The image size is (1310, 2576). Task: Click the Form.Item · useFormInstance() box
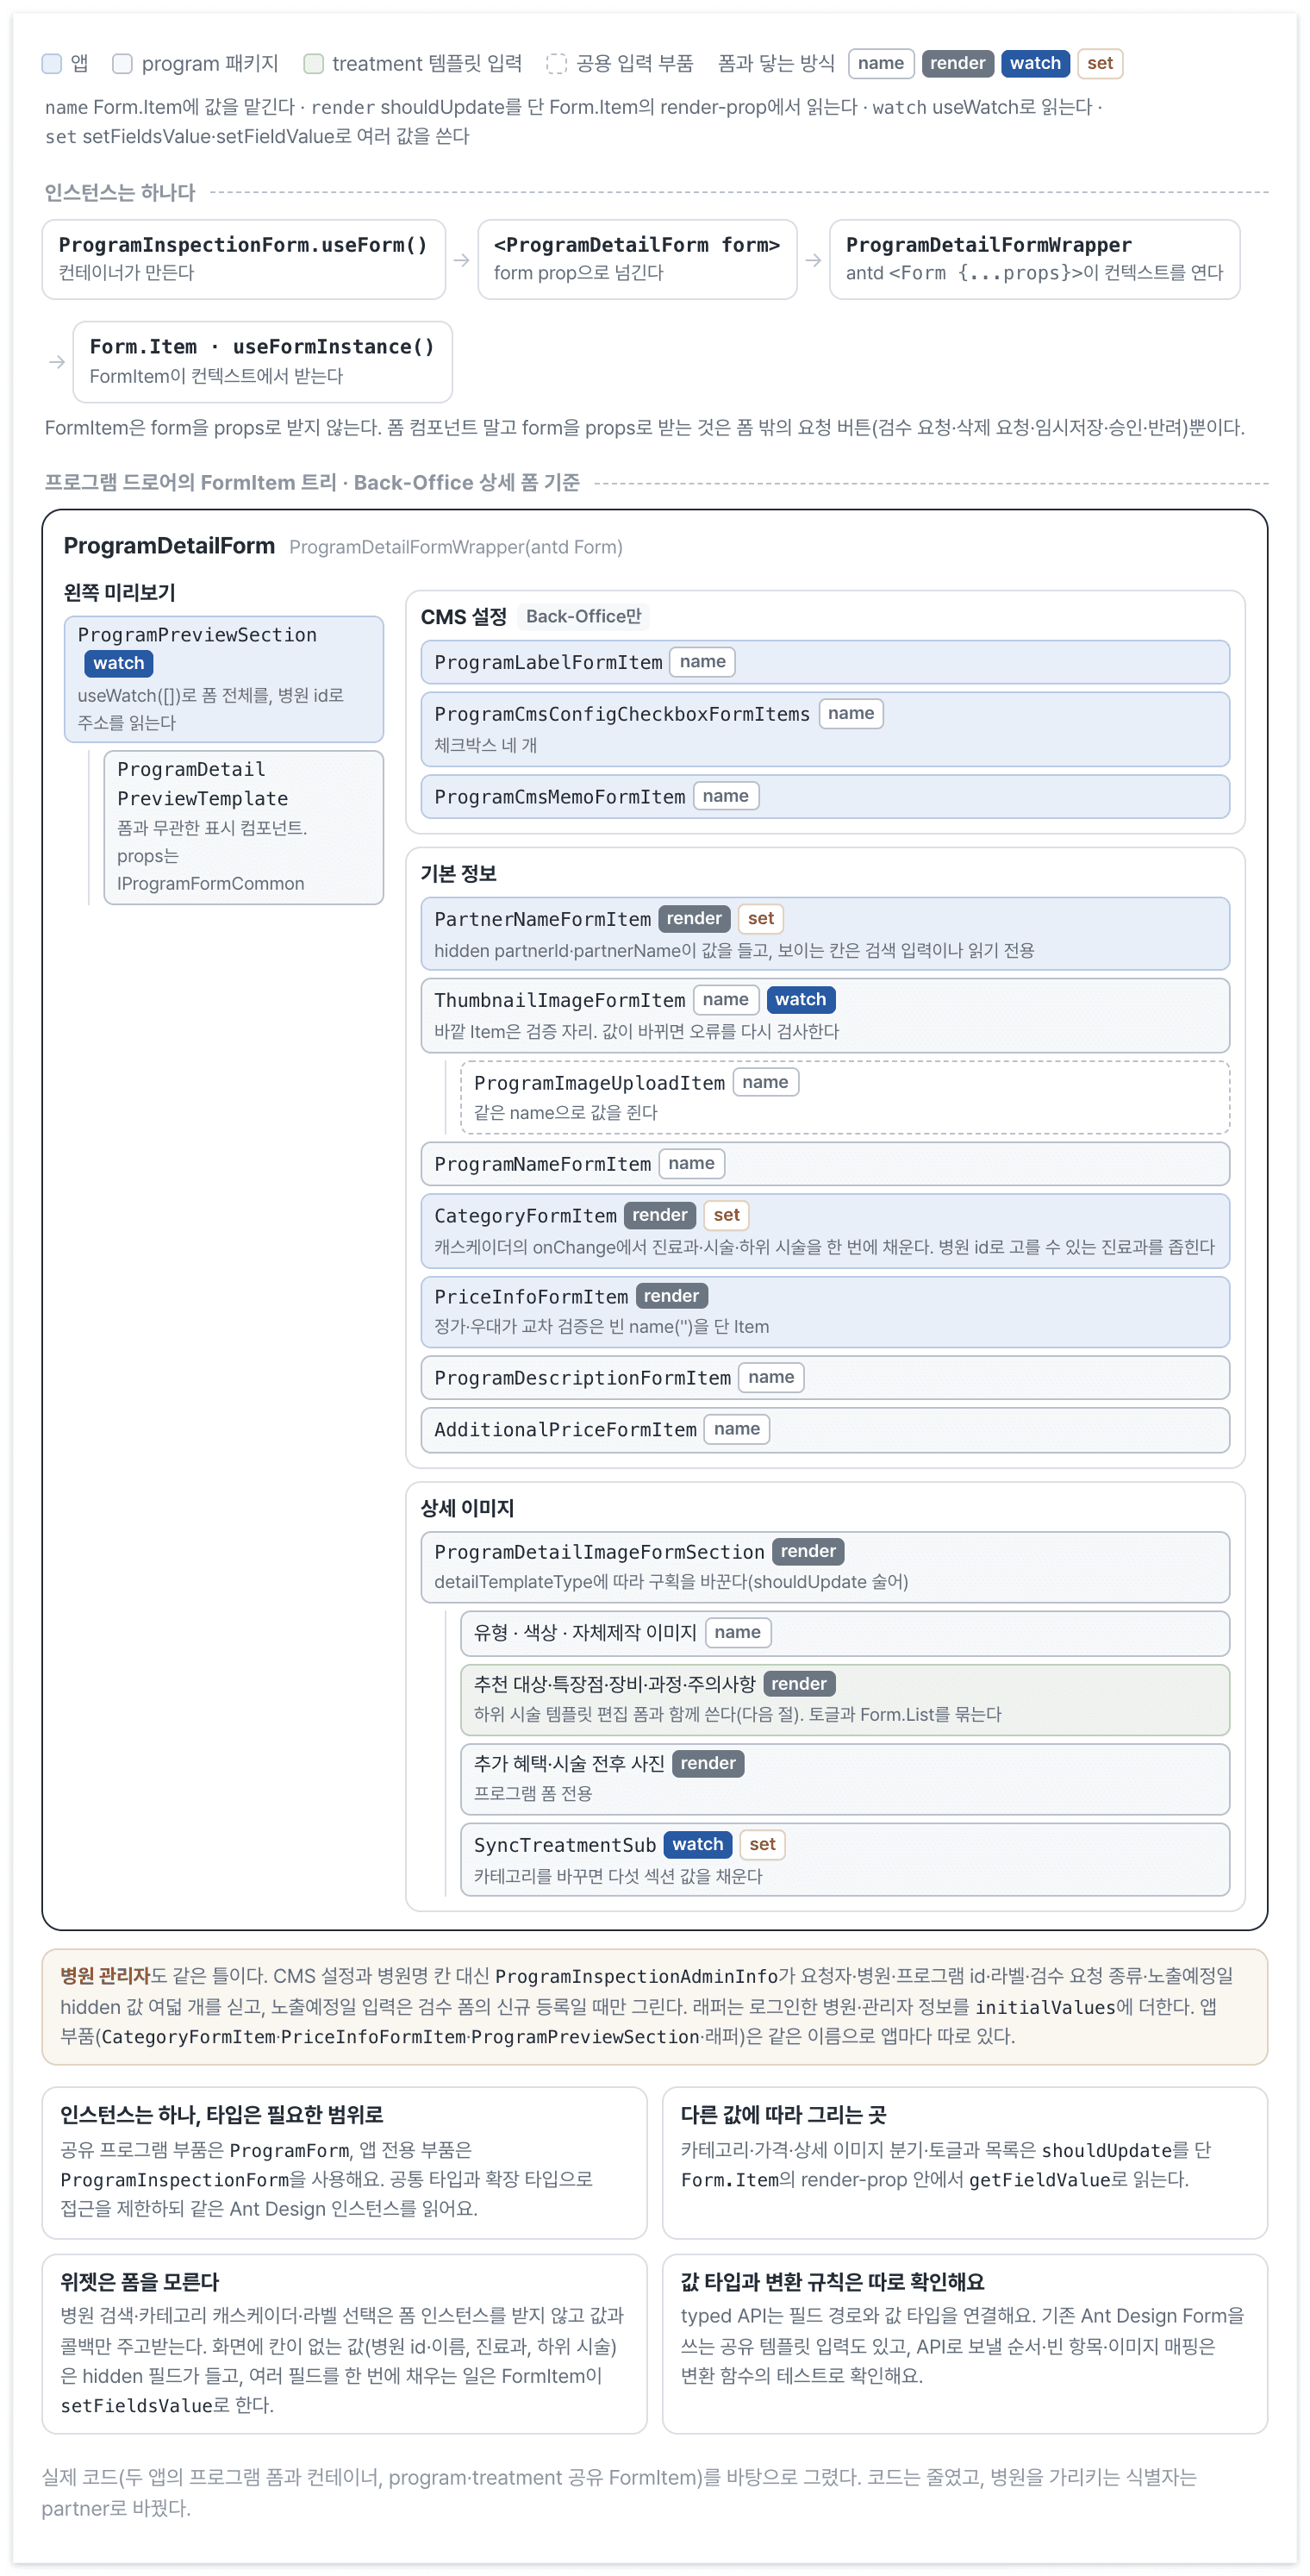[262, 361]
